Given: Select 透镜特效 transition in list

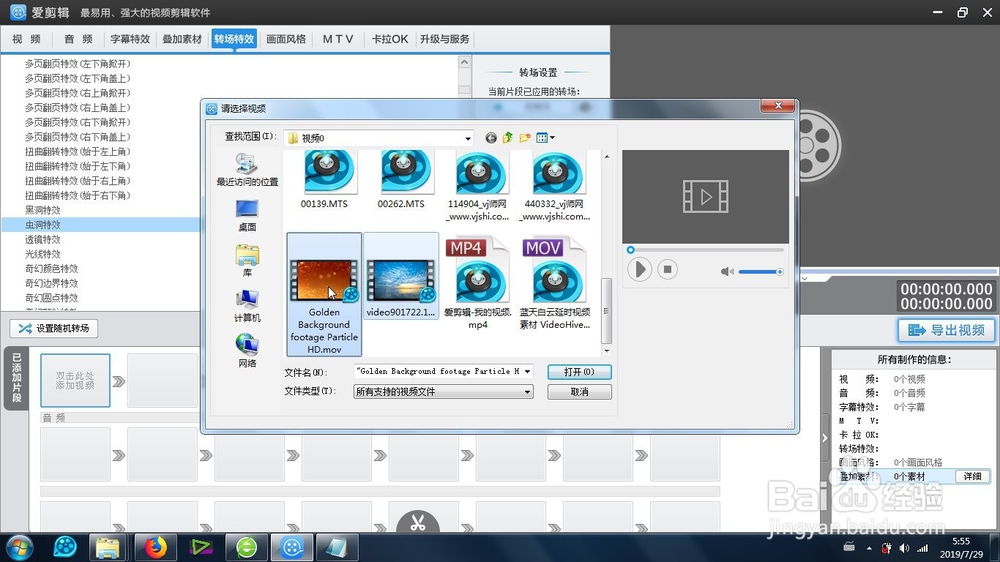Looking at the screenshot, I should pyautogui.click(x=43, y=239).
